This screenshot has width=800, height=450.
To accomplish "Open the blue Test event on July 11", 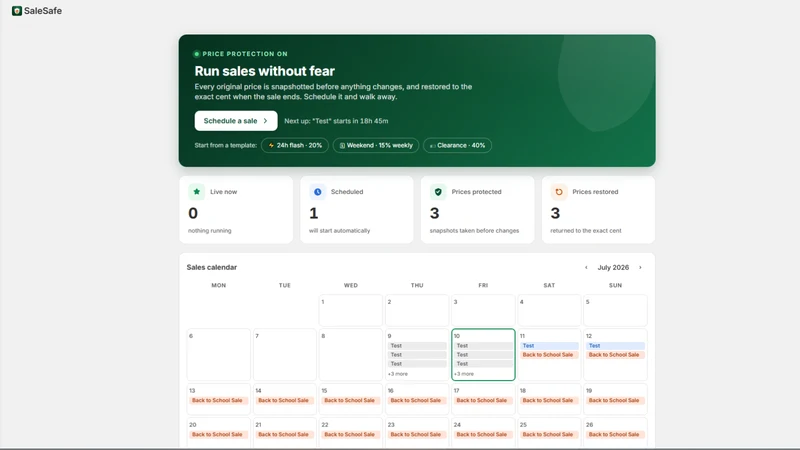I will (549, 345).
